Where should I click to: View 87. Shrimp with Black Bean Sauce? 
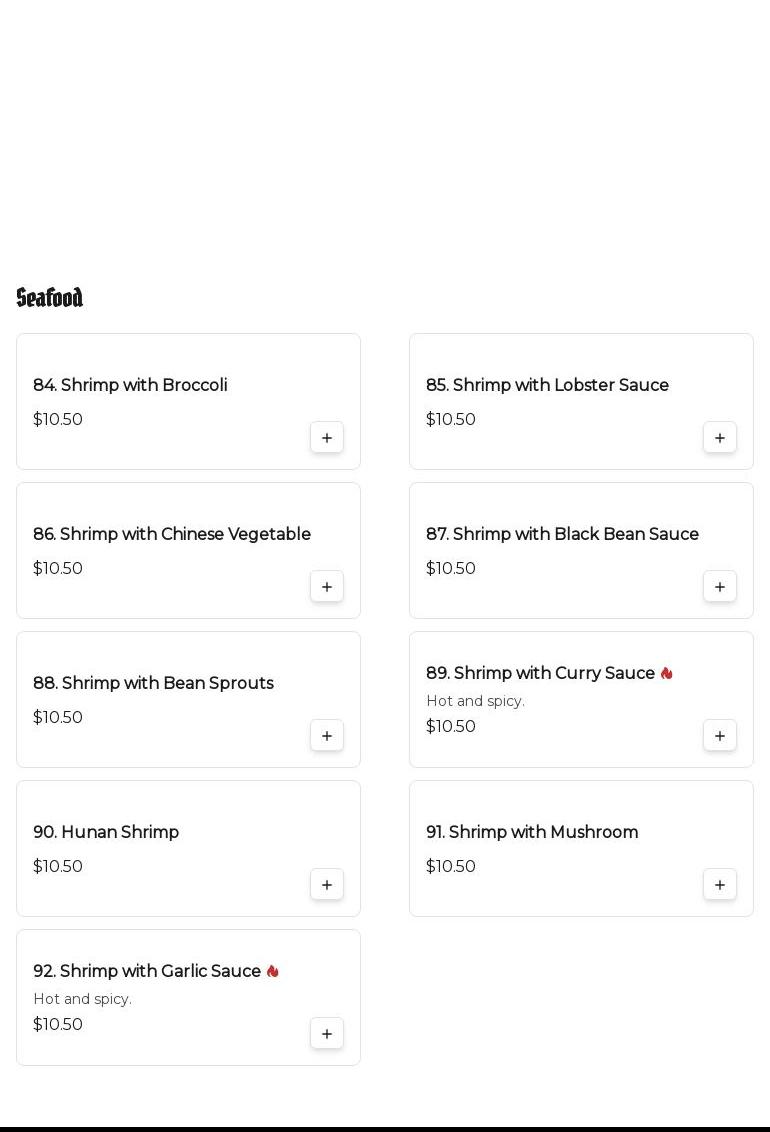562,534
